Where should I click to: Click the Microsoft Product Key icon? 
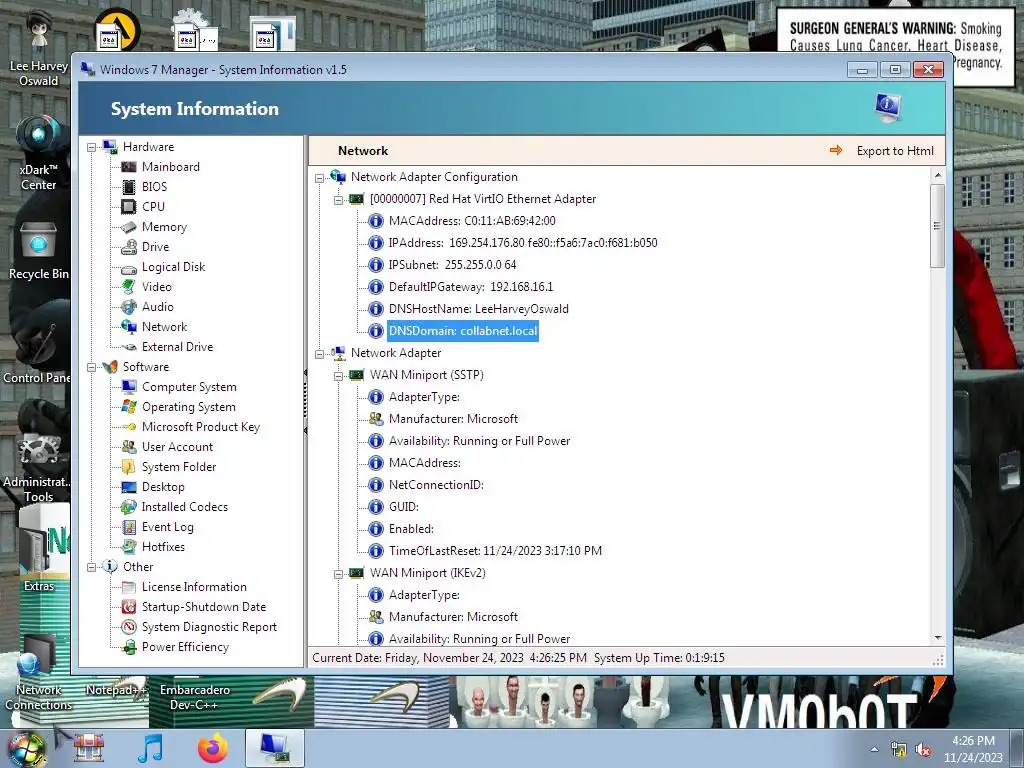tap(129, 427)
